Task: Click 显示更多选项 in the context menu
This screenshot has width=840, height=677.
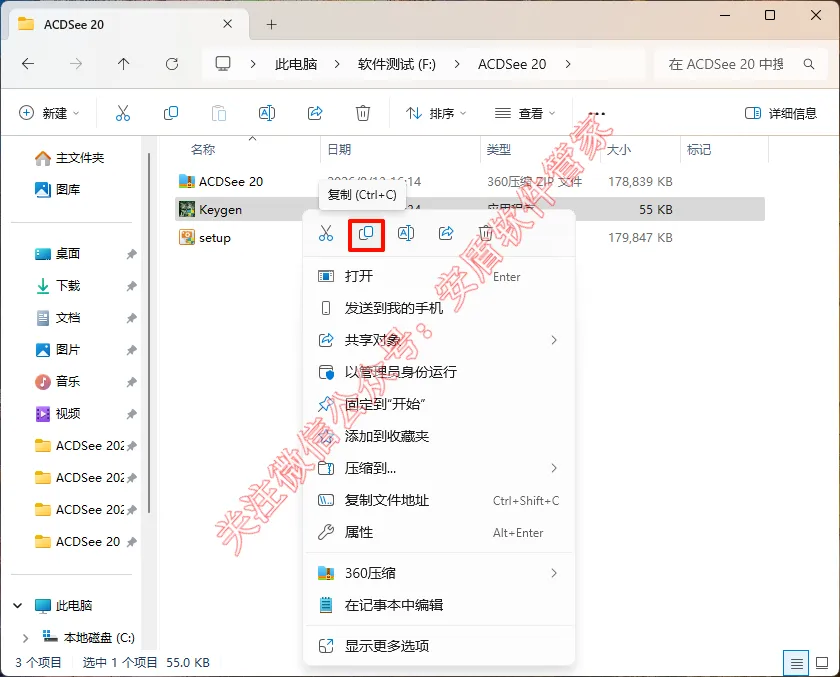Action: (439, 646)
